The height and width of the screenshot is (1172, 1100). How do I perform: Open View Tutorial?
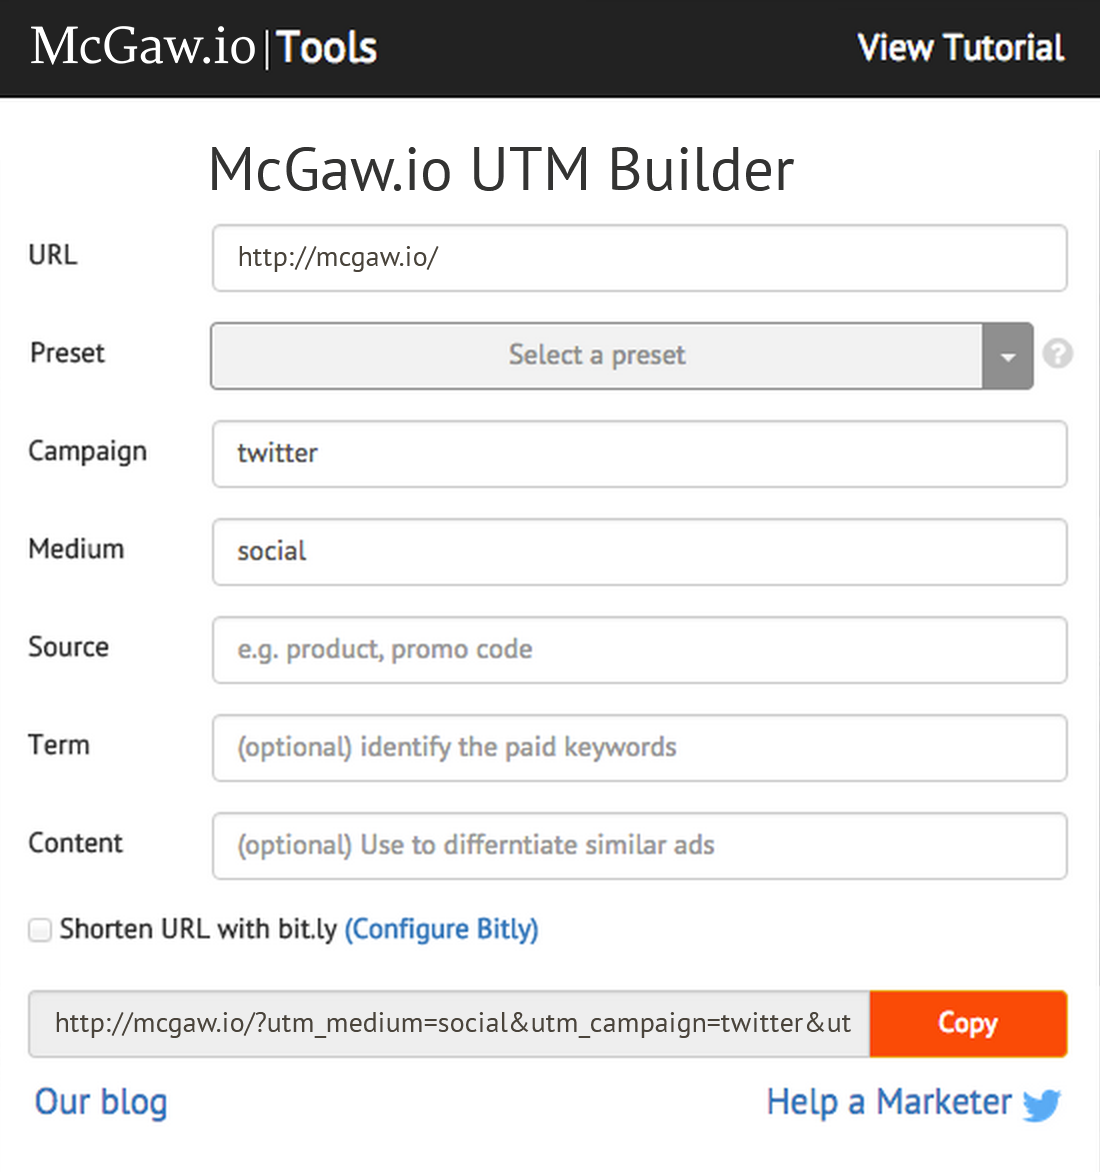click(x=960, y=47)
